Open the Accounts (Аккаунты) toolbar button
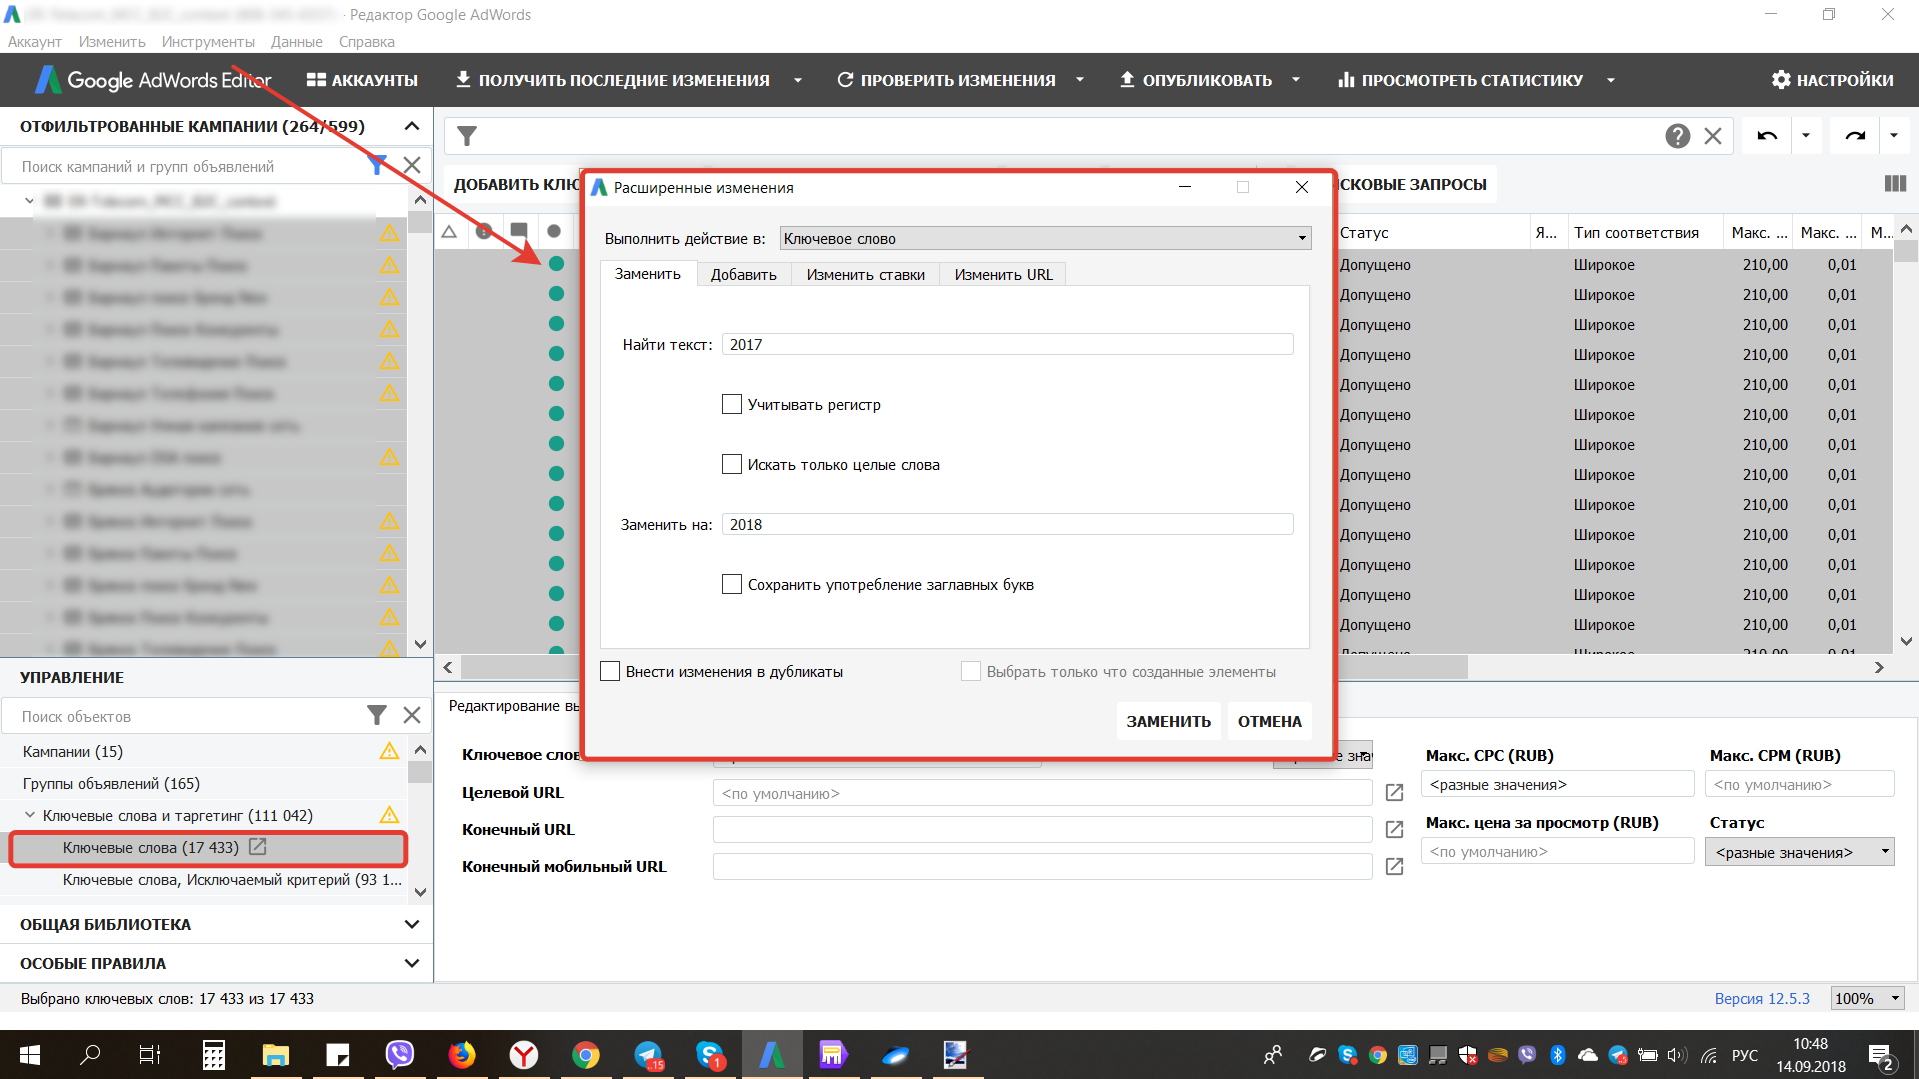1919x1079 pixels. 362,80
